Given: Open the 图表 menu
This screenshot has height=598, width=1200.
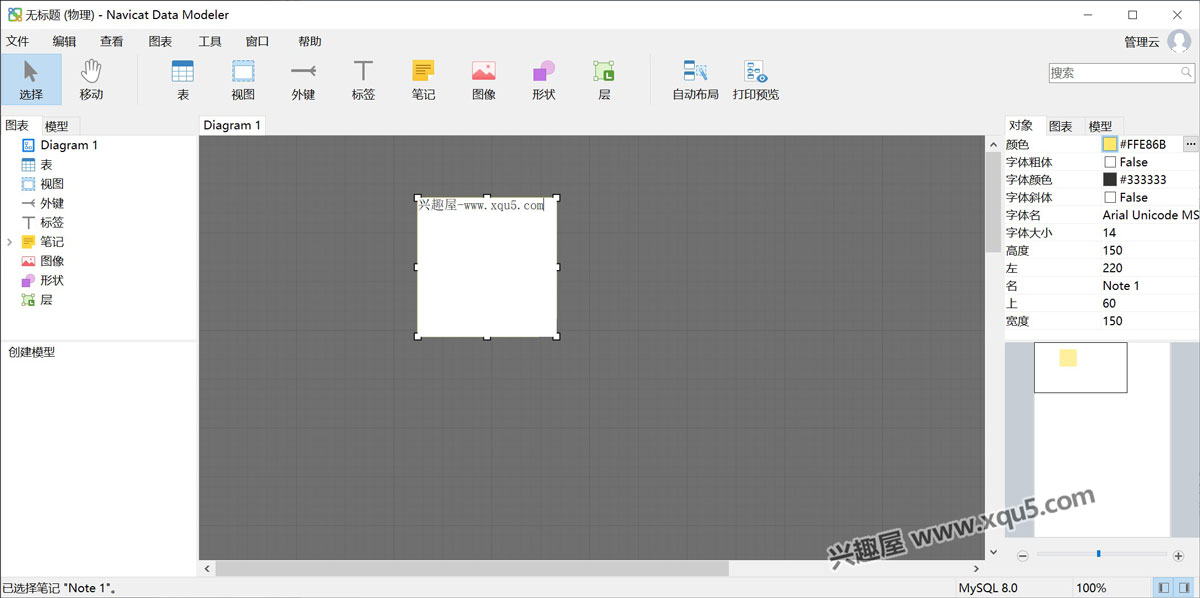Looking at the screenshot, I should (160, 41).
